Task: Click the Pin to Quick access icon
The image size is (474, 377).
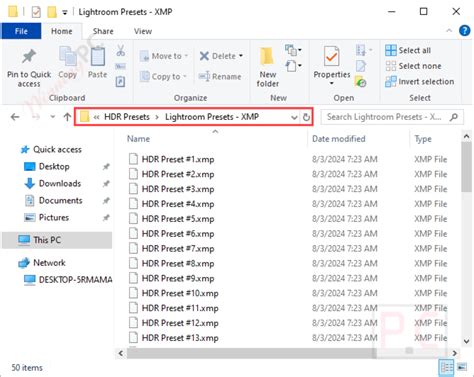Action: pyautogui.click(x=29, y=57)
